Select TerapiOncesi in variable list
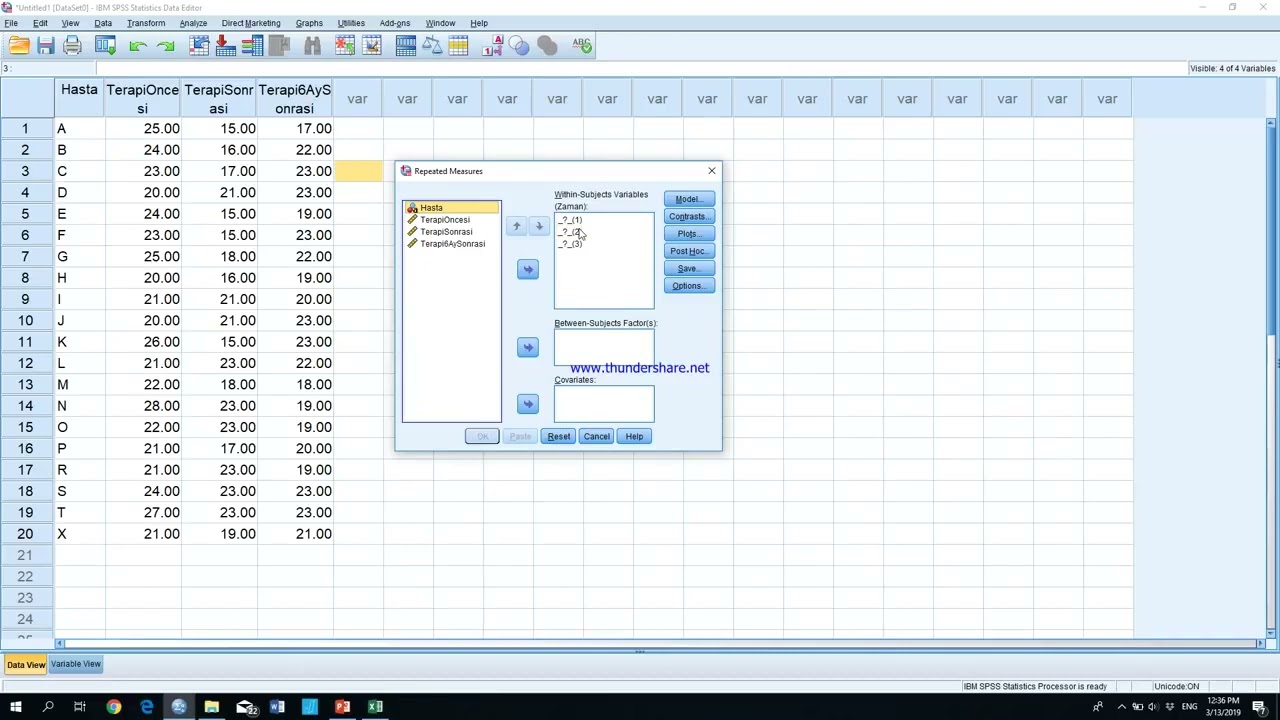Image resolution: width=1280 pixels, height=720 pixels. [x=445, y=220]
